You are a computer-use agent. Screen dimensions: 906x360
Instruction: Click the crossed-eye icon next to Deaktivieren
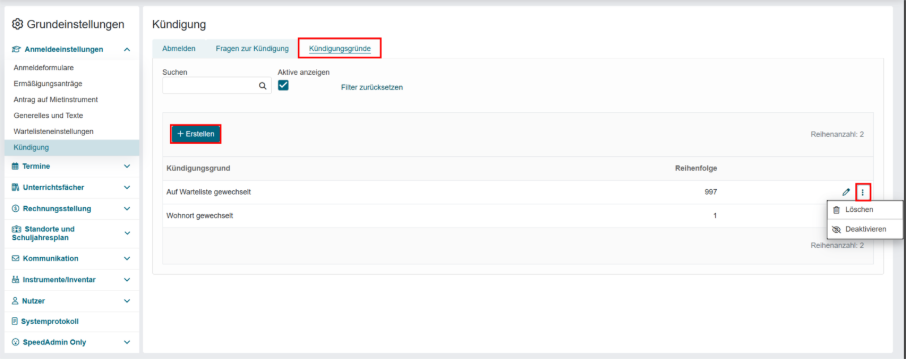836,229
